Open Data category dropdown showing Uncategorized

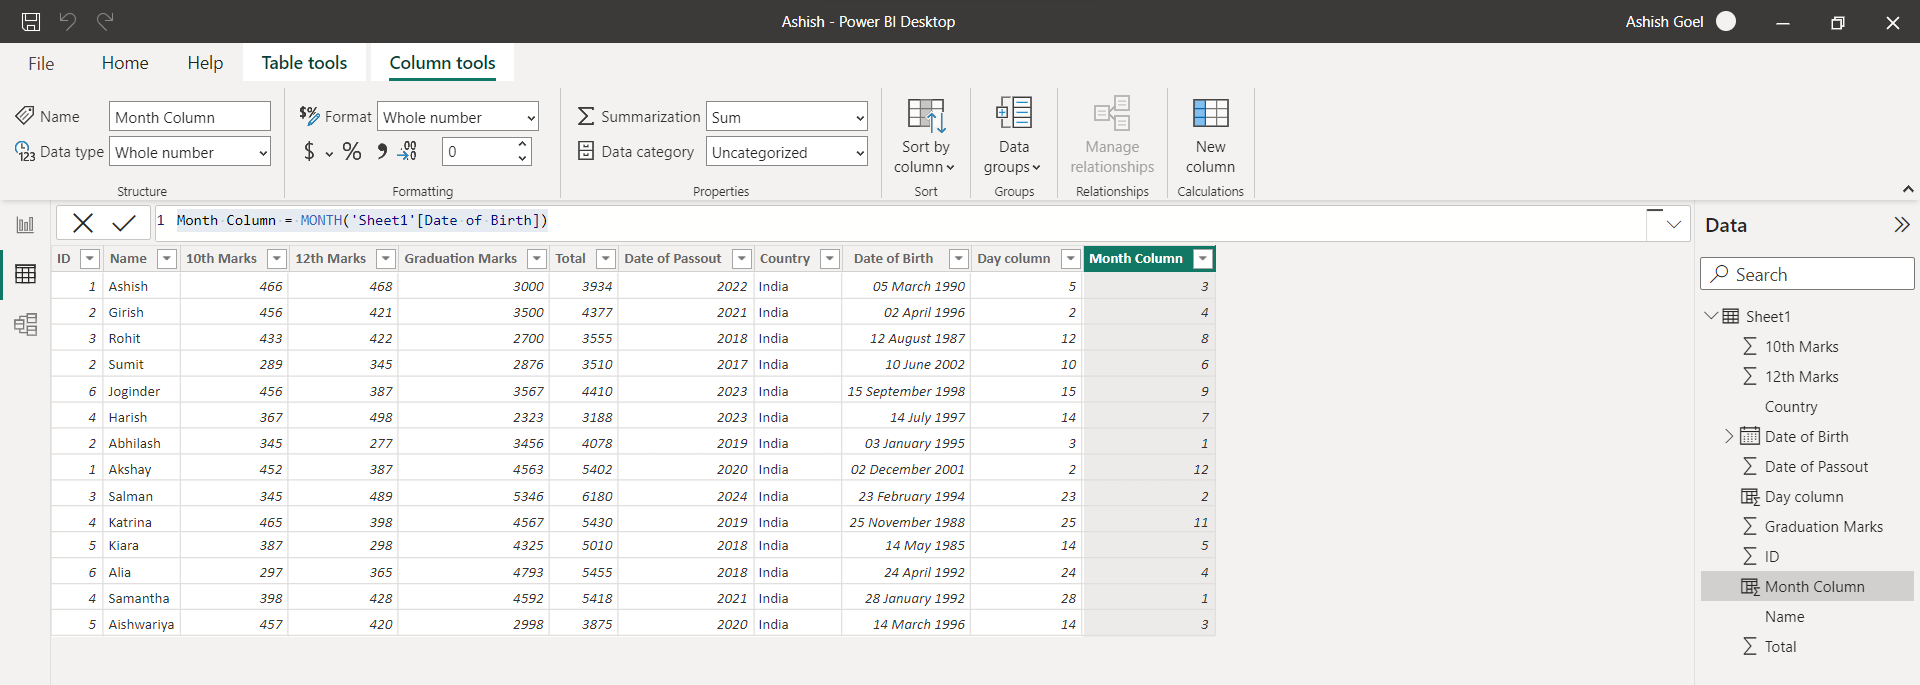[786, 152]
